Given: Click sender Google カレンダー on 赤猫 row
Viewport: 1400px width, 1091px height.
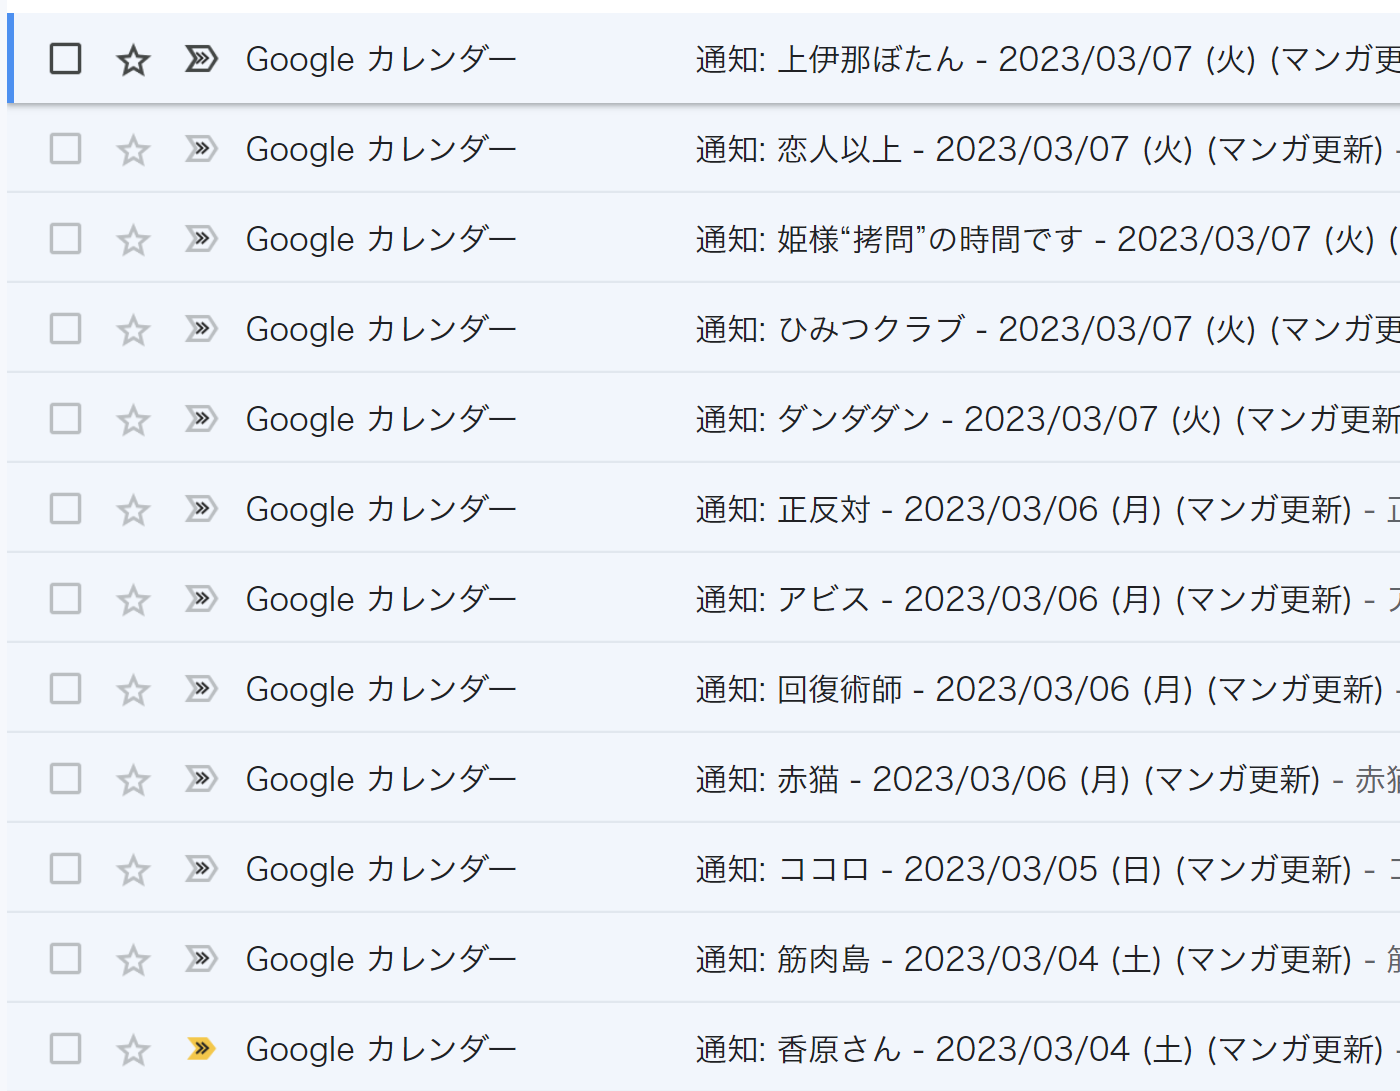Looking at the screenshot, I should tap(381, 780).
